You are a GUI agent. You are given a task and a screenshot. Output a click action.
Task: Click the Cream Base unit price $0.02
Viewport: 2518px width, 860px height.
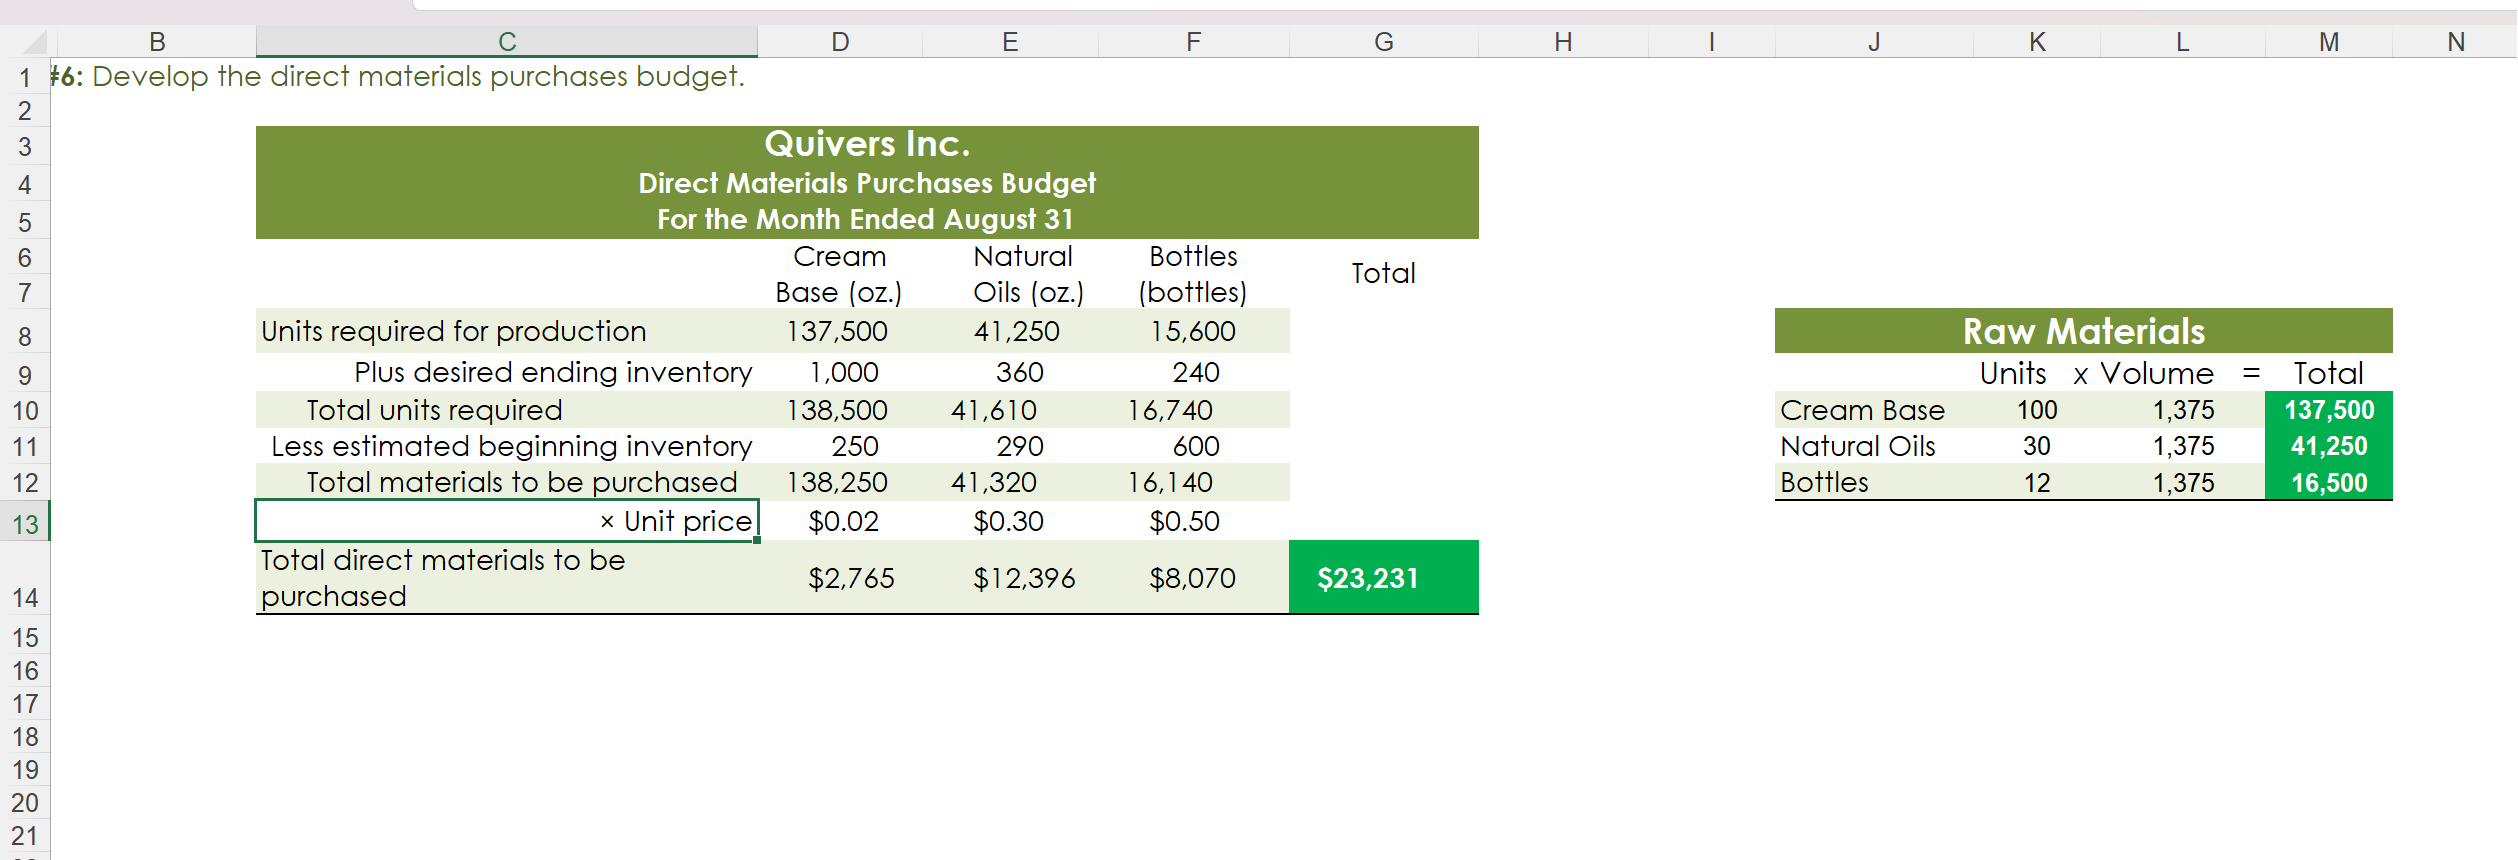(x=844, y=521)
